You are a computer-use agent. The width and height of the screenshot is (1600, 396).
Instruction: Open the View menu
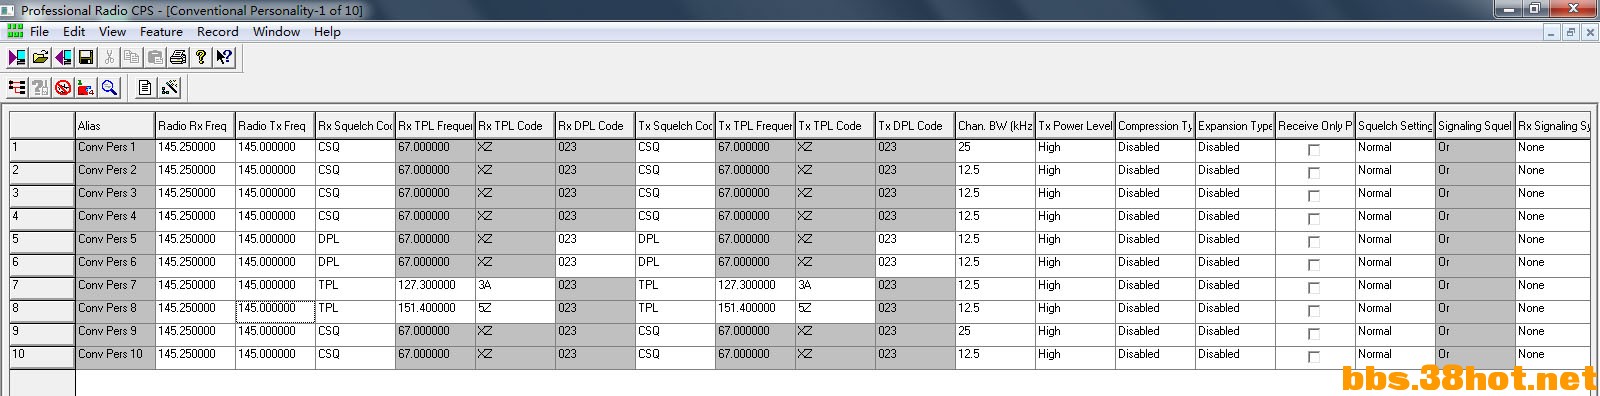pos(112,31)
